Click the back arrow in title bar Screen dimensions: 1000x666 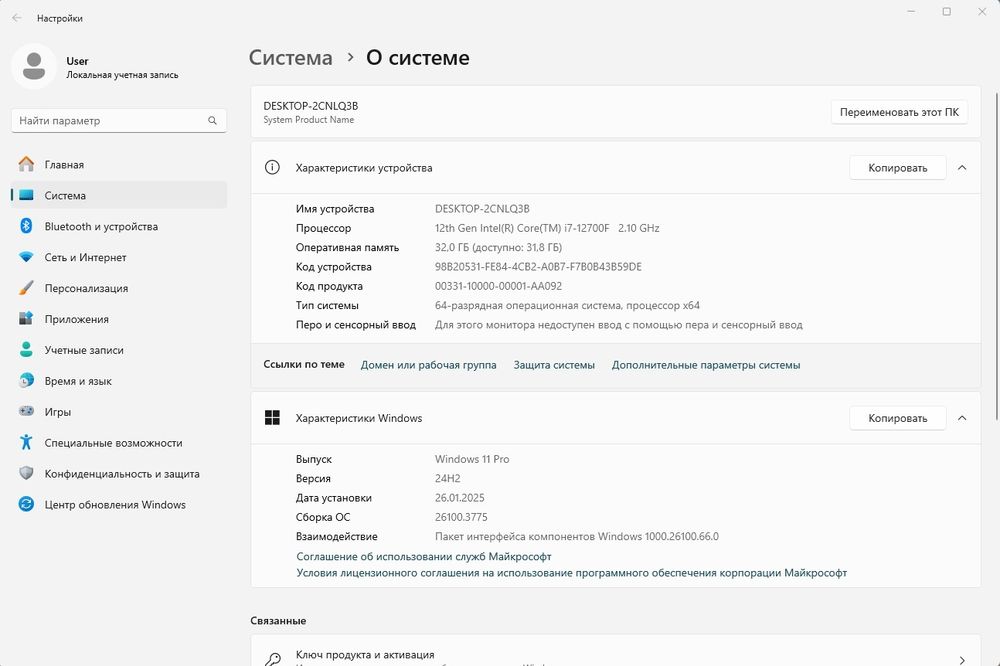coord(17,18)
